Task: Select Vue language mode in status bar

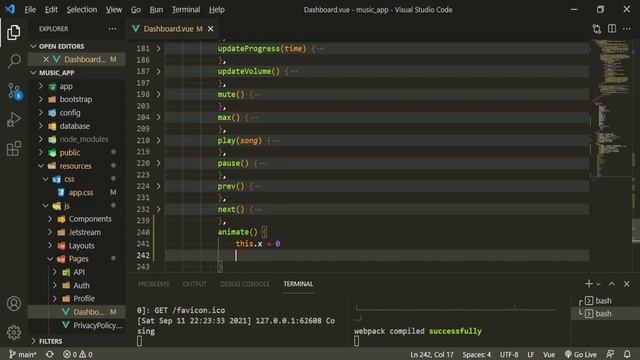Action: coord(549,354)
